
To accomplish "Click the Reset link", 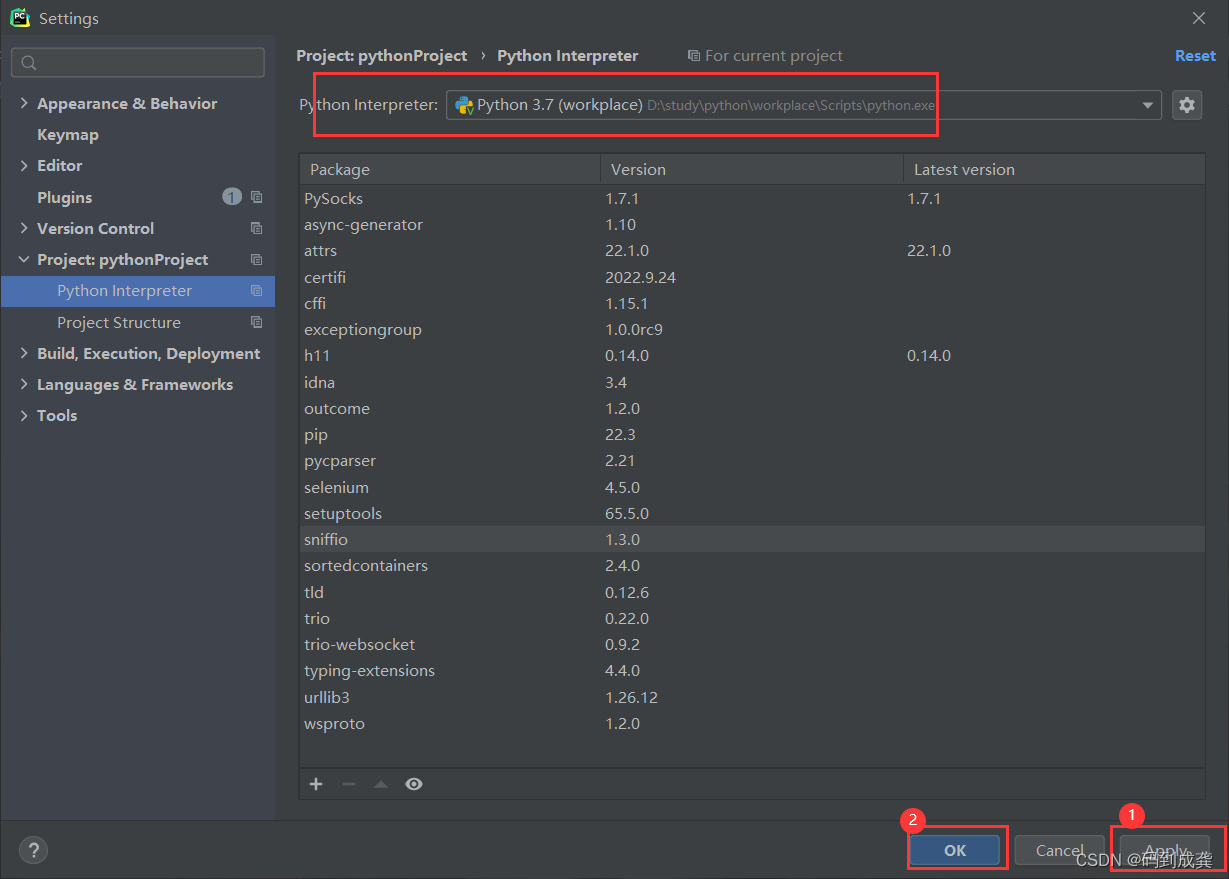I will coord(1195,56).
